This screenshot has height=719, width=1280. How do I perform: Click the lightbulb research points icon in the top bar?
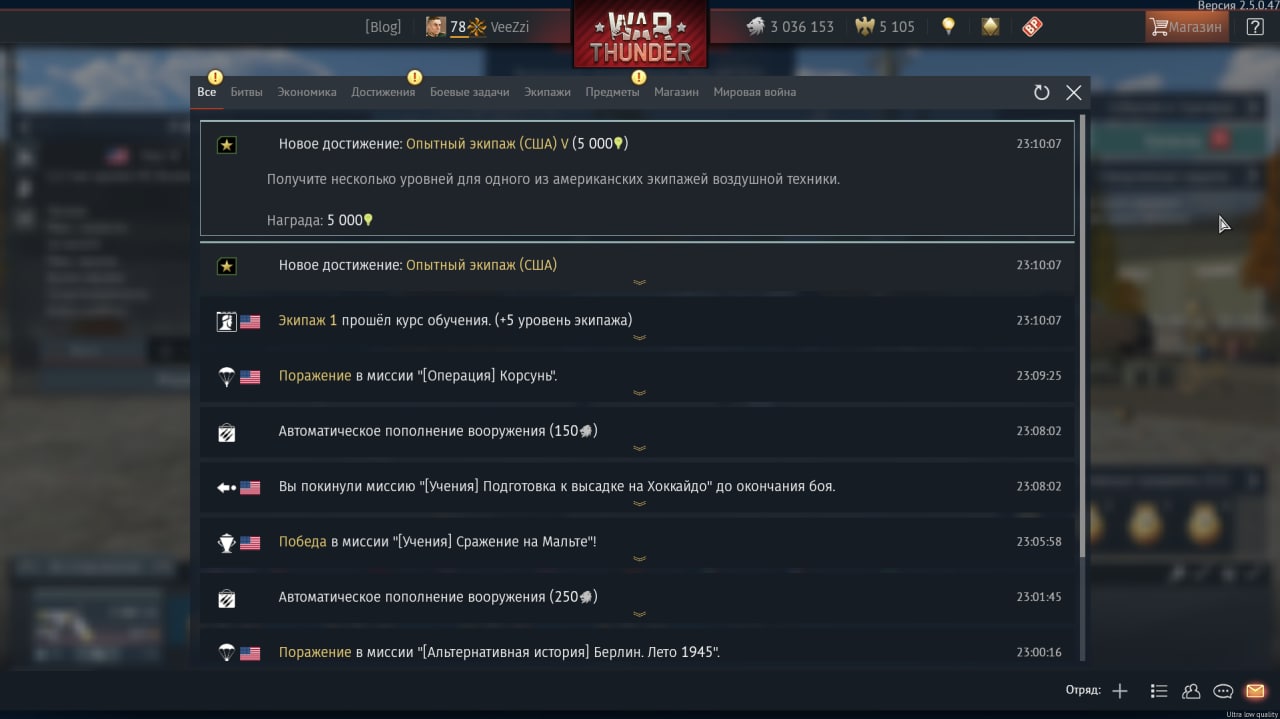[948, 27]
